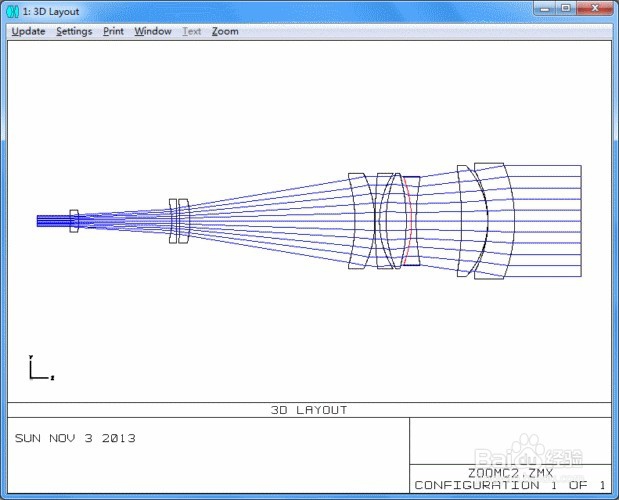Image resolution: width=619 pixels, height=500 pixels.
Task: Open the Print menu
Action: coord(113,31)
